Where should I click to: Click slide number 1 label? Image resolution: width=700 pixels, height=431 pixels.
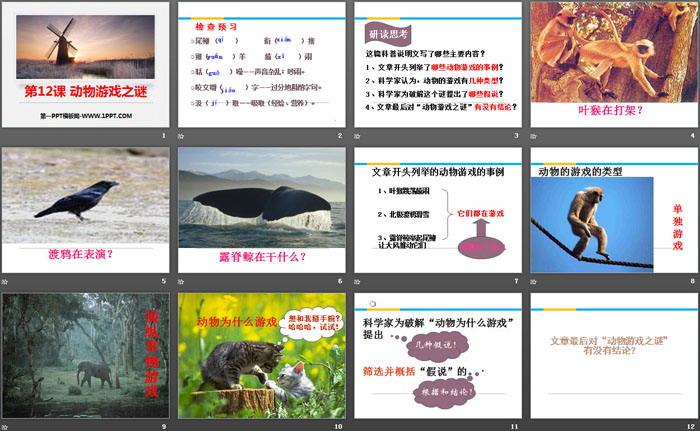164,135
